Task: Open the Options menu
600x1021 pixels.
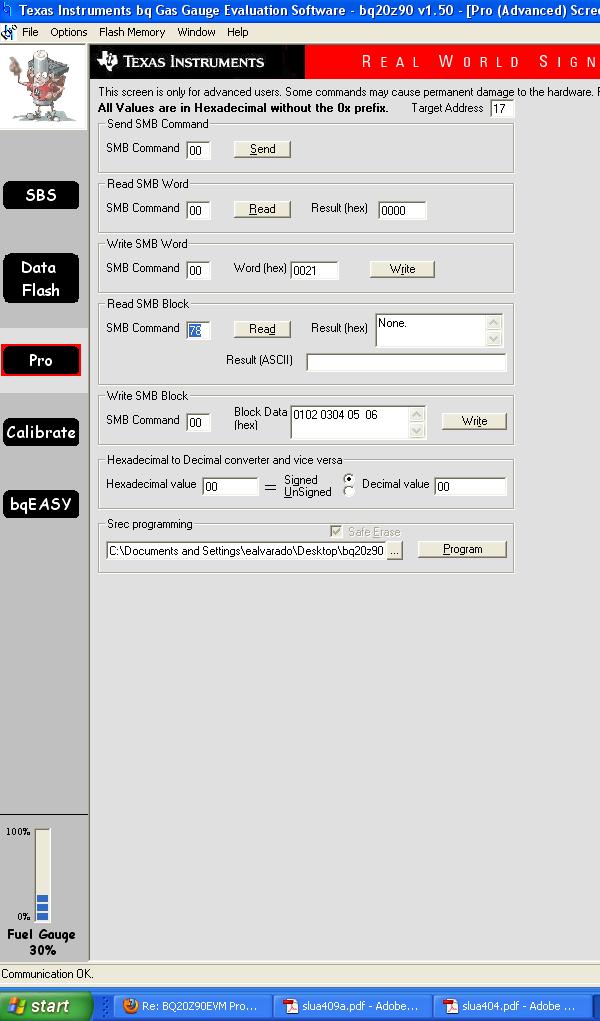Action: [x=68, y=32]
